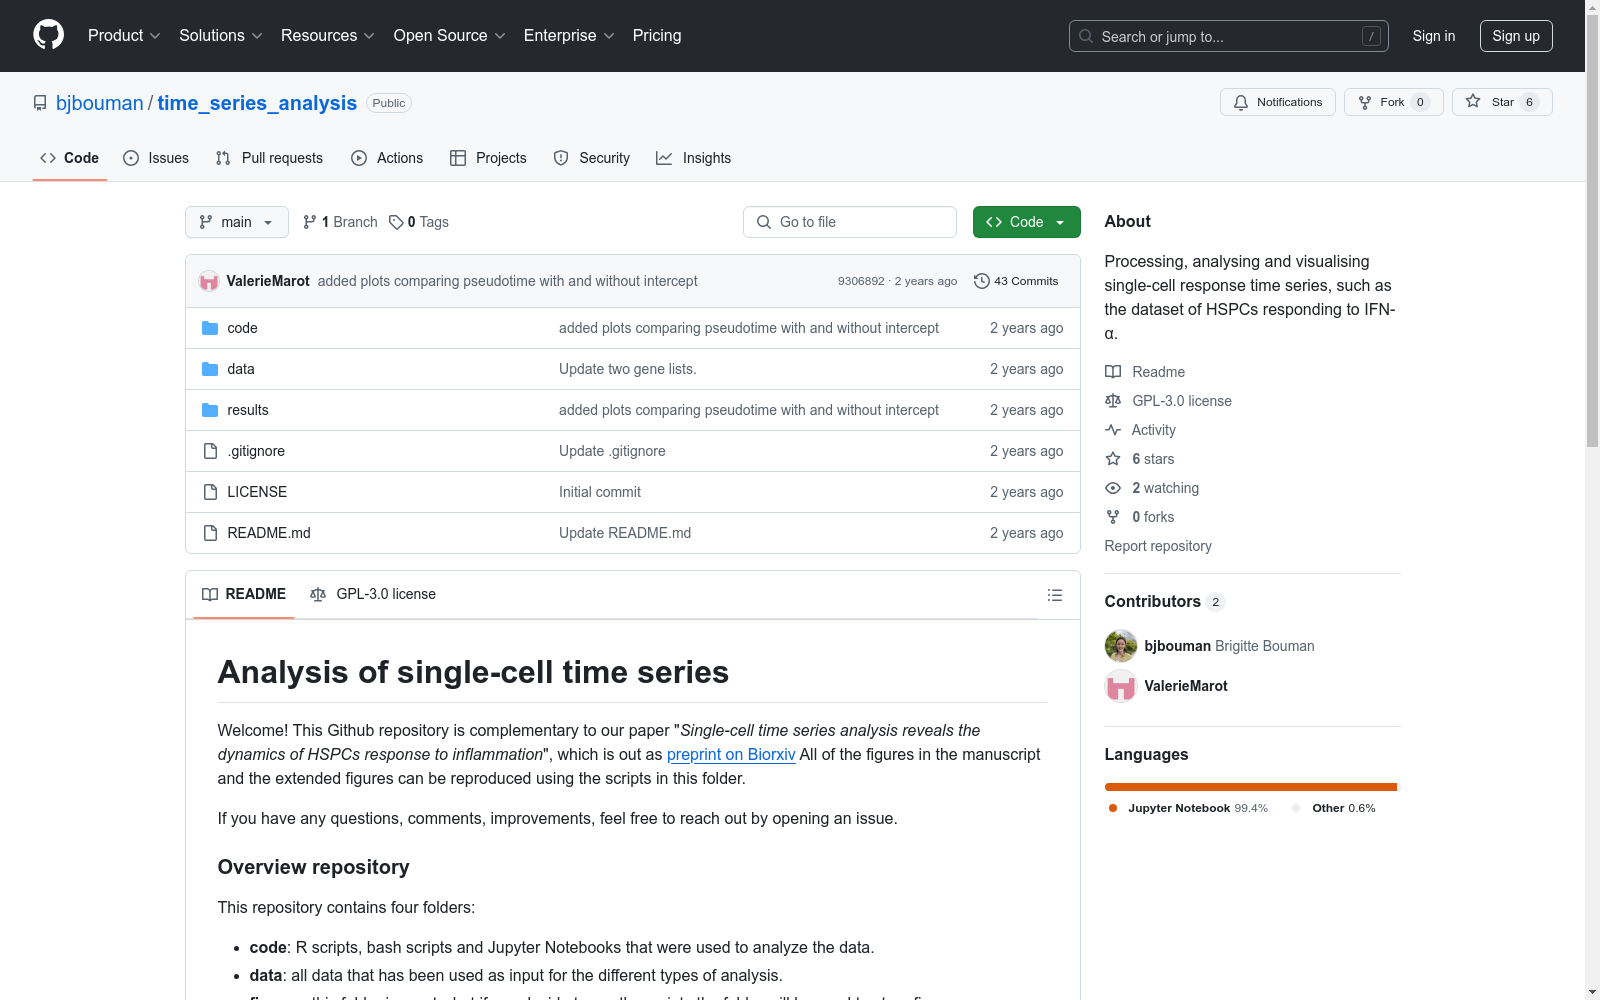Click the fork icon next to 0 forks
The width and height of the screenshot is (1600, 1000).
1113,517
